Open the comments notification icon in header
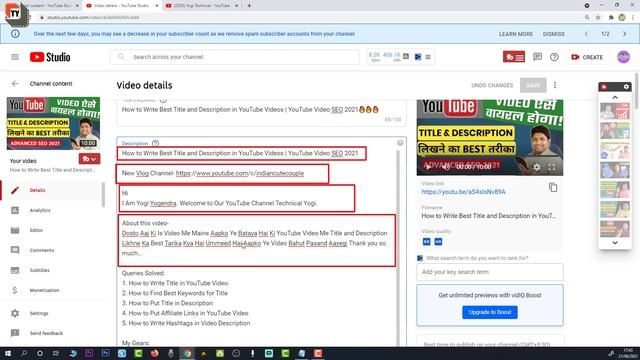This screenshot has width=640, height=360. coord(537,57)
